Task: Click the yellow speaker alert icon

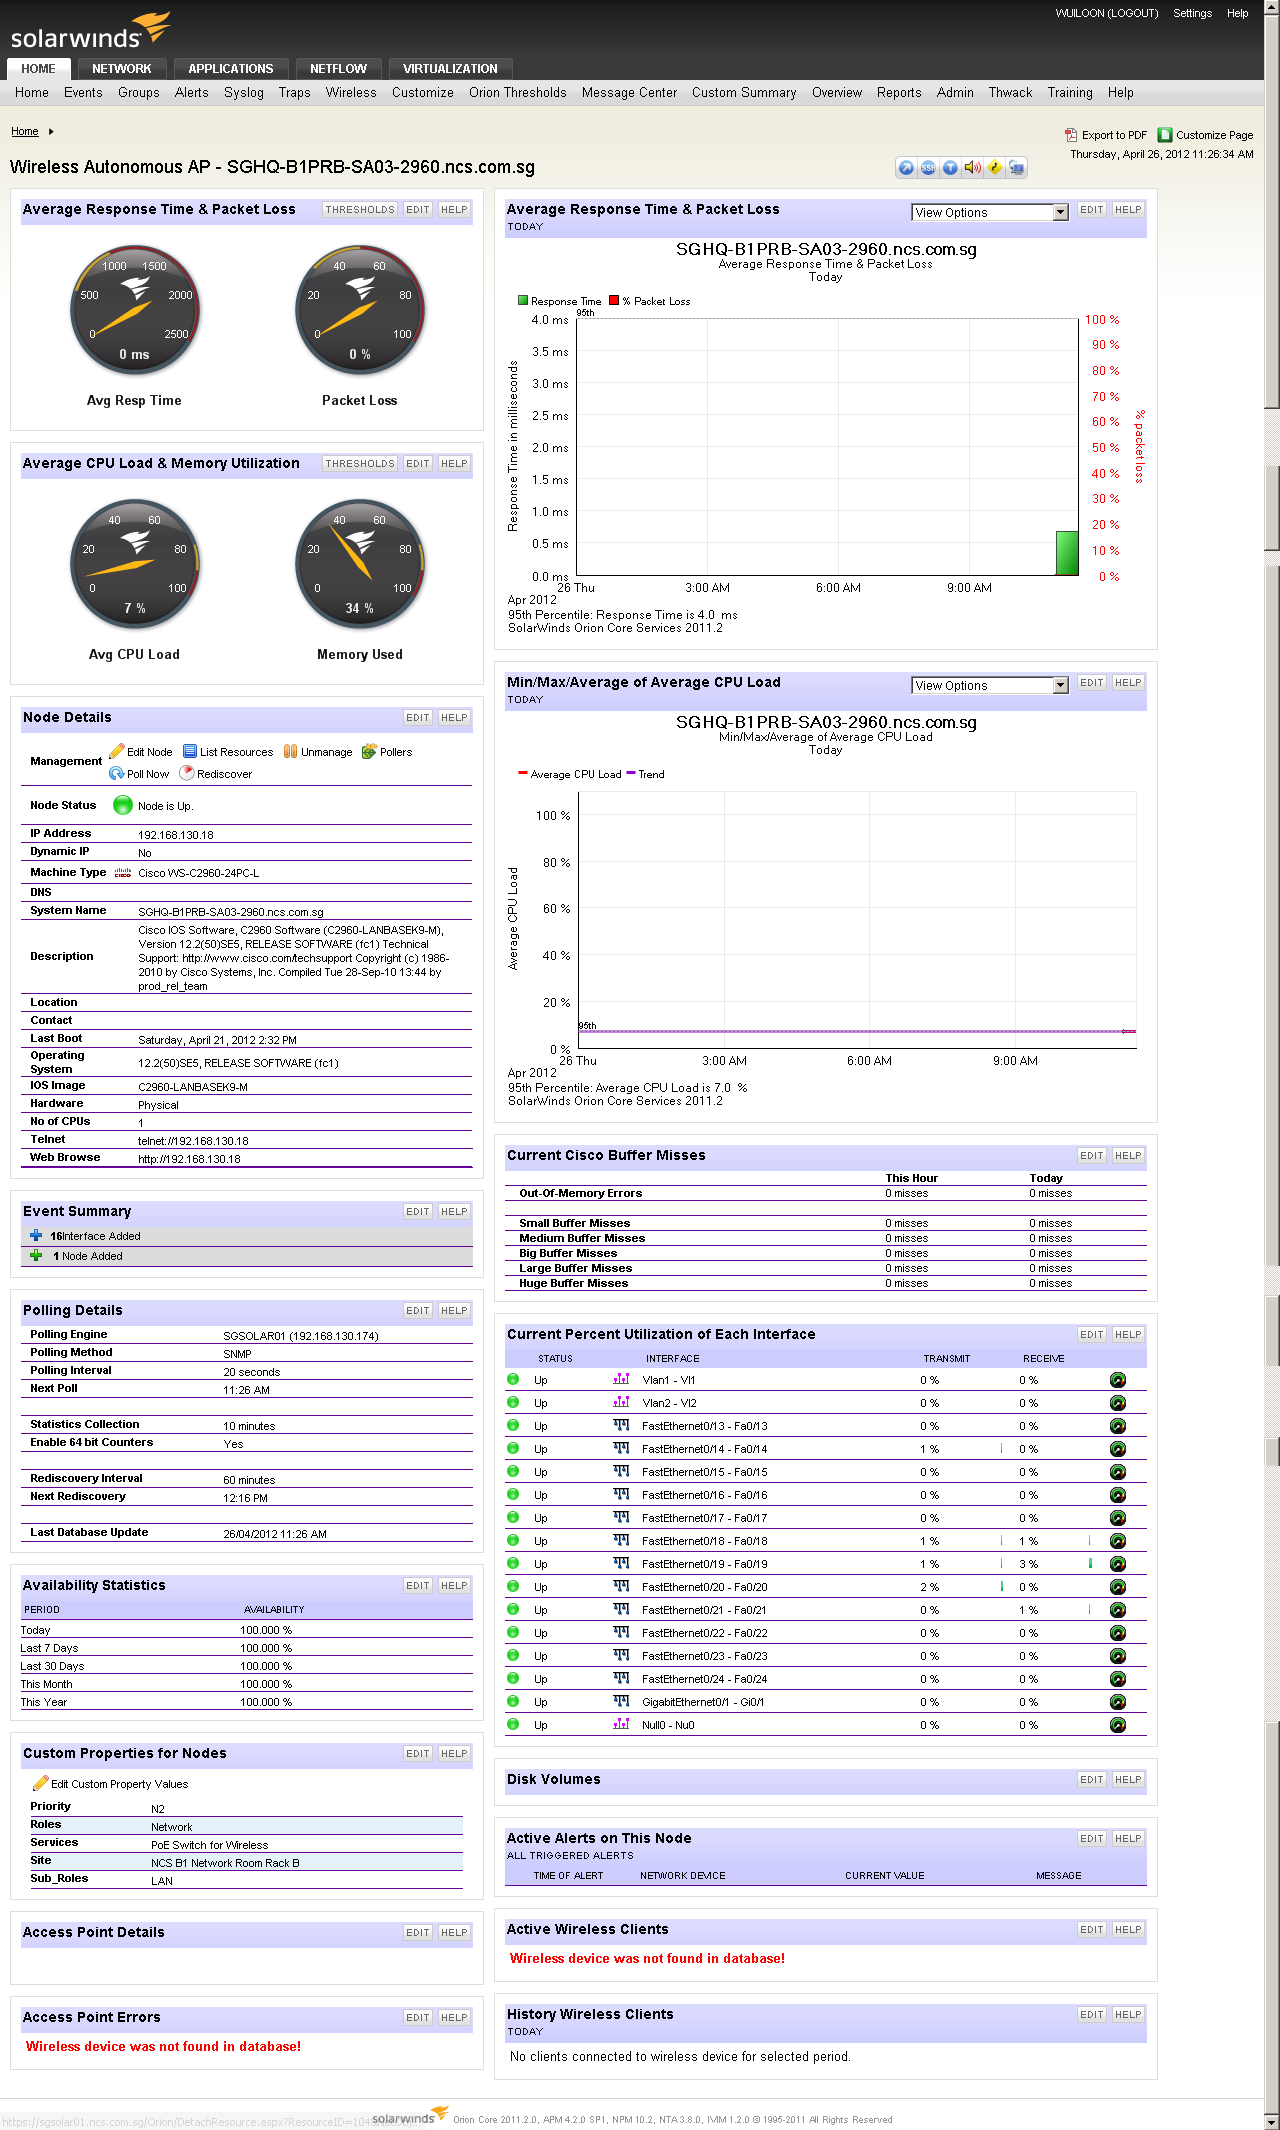Action: pos(972,168)
